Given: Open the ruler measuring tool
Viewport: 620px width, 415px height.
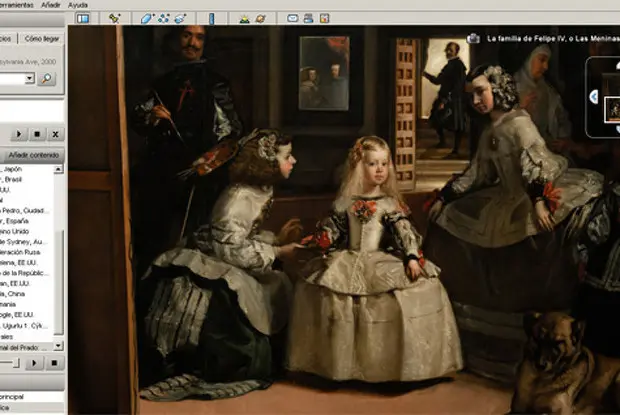Looking at the screenshot, I should pyautogui.click(x=212, y=19).
